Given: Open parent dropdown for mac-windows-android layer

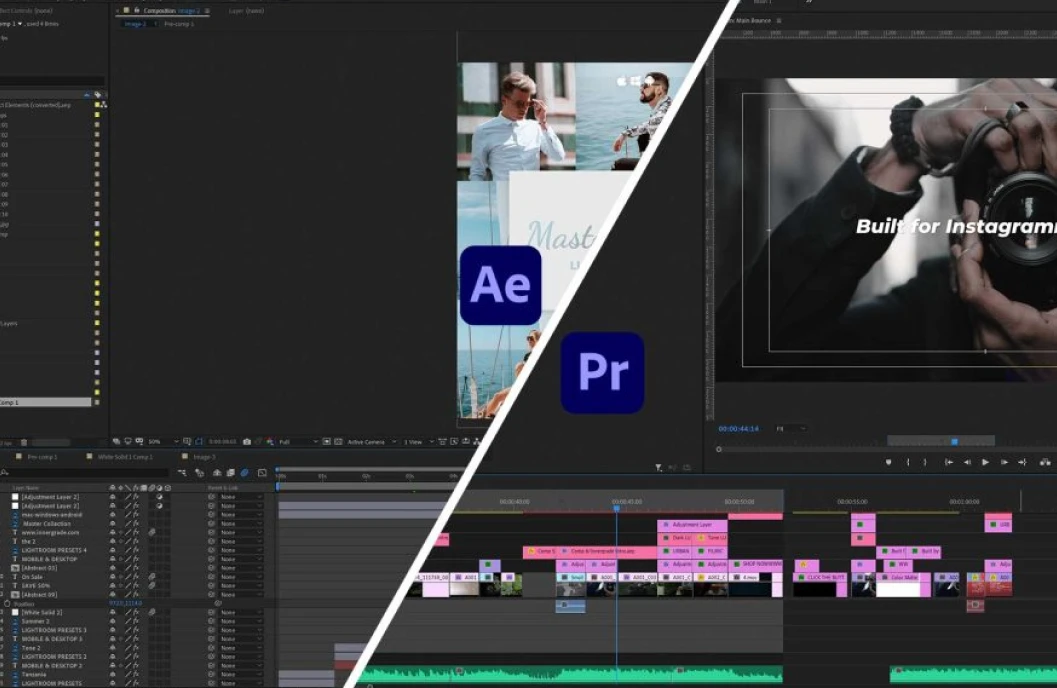Looking at the screenshot, I should coord(241,515).
